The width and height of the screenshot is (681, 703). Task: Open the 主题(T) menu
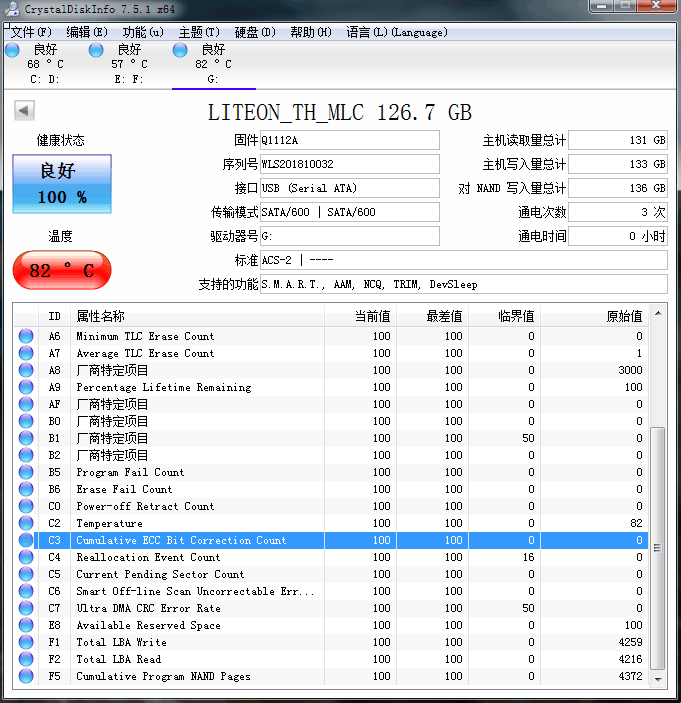[199, 32]
